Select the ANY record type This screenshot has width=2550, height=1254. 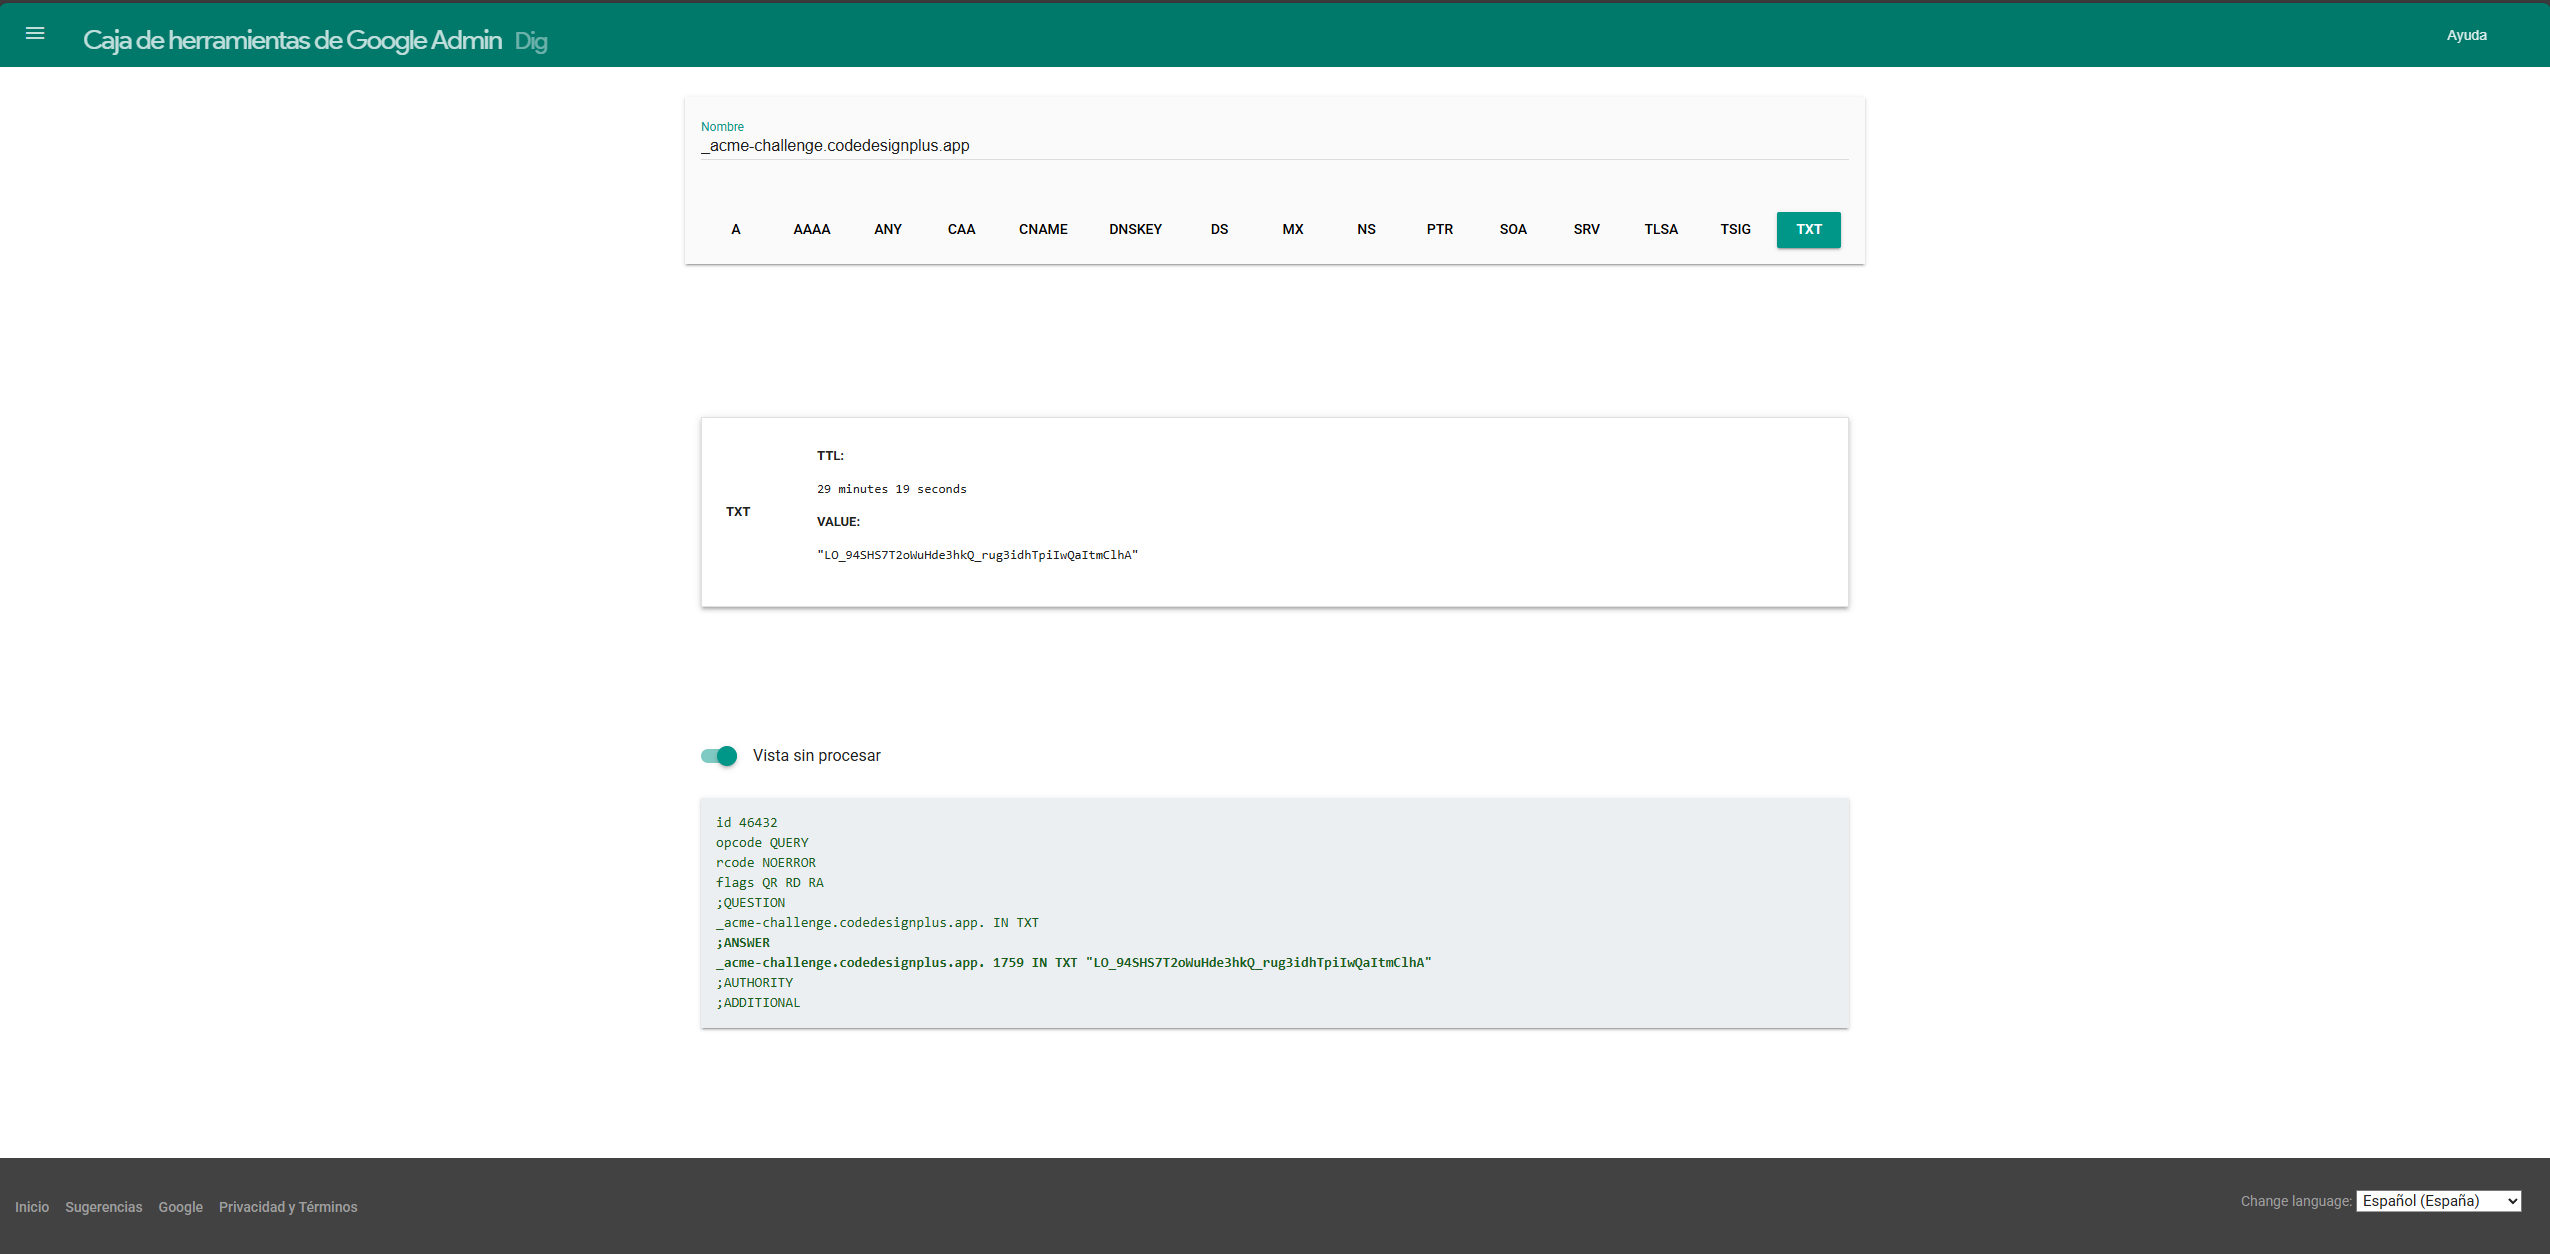coord(888,230)
